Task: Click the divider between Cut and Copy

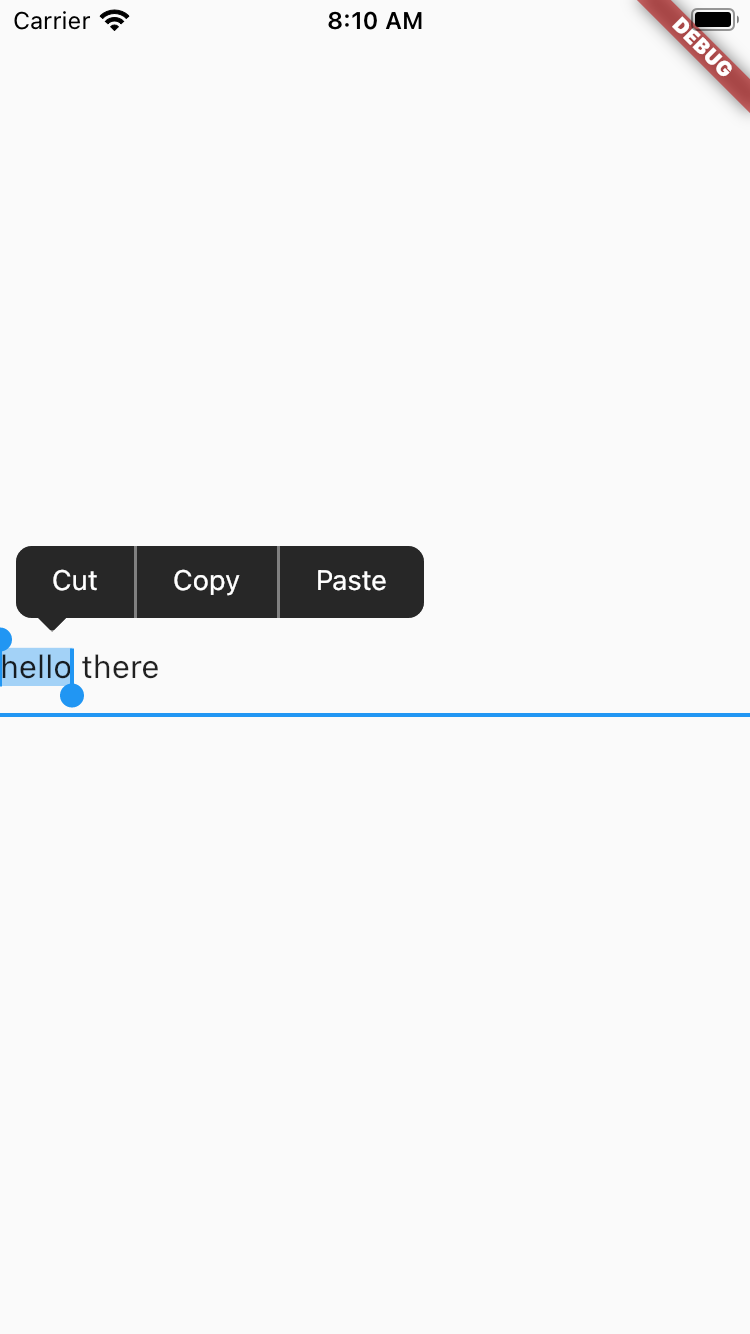Action: pyautogui.click(x=136, y=581)
